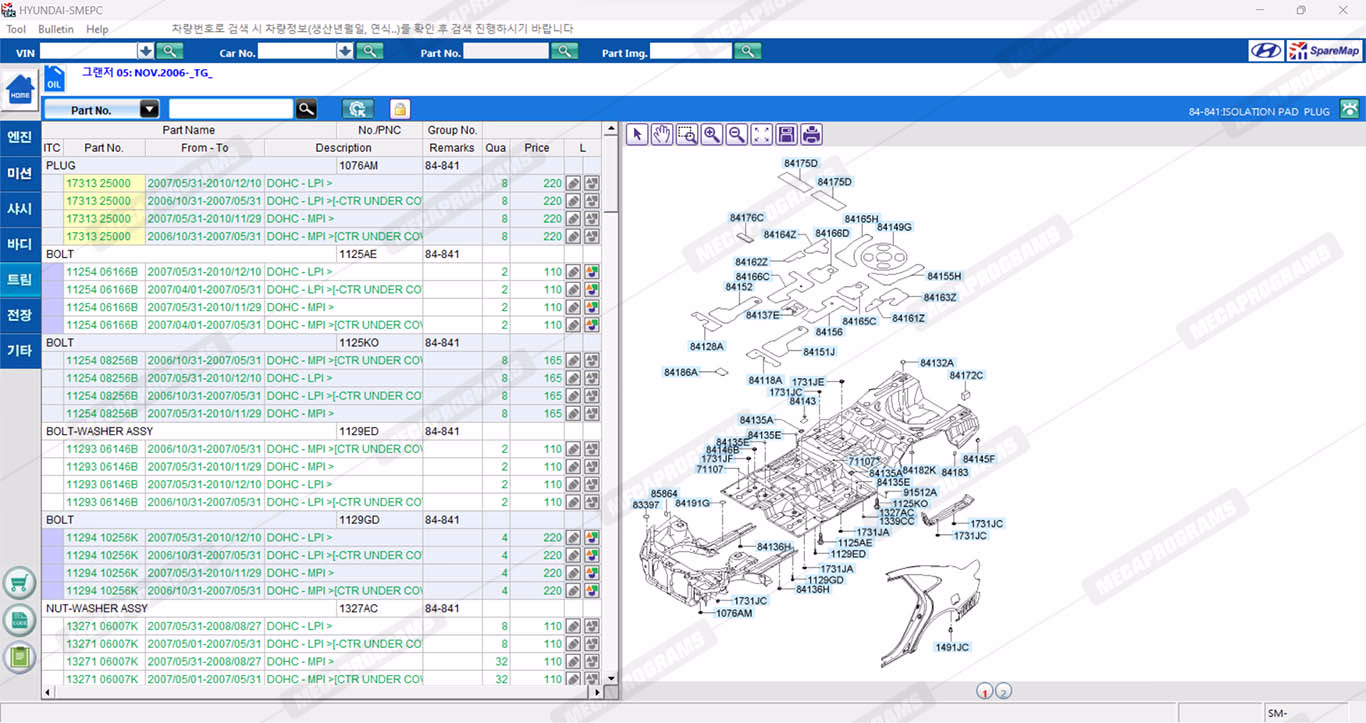Print the parts diagram
The height and width of the screenshot is (723, 1366).
pyautogui.click(x=812, y=135)
